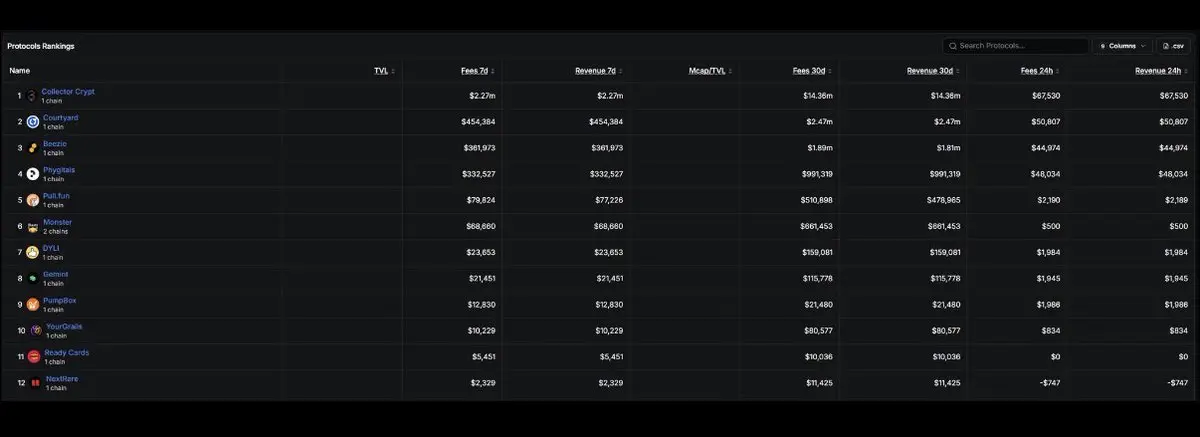Download table using the .csv button

click(1174, 46)
